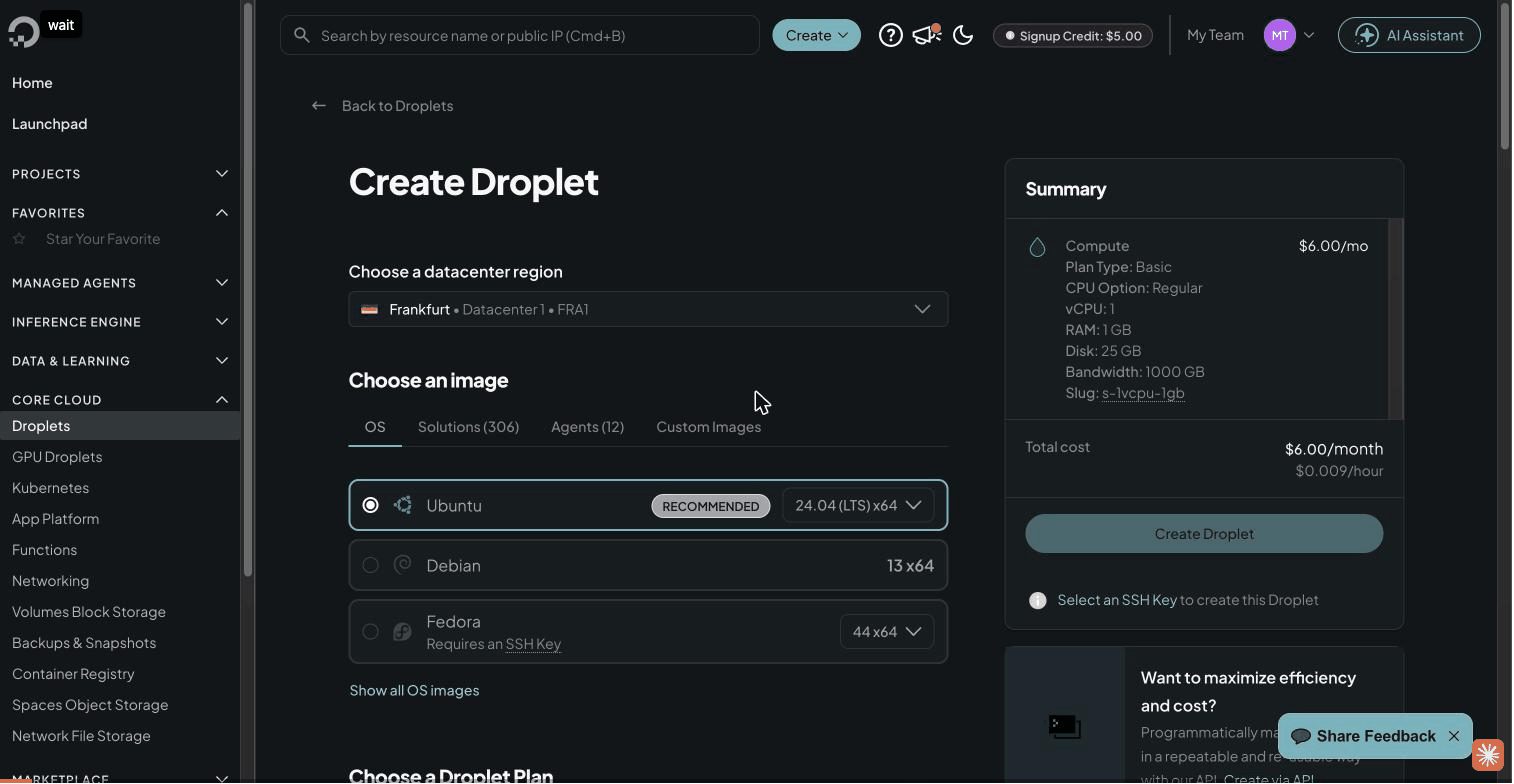Open the help question mark icon
1514x784 pixels.
[x=890, y=35]
